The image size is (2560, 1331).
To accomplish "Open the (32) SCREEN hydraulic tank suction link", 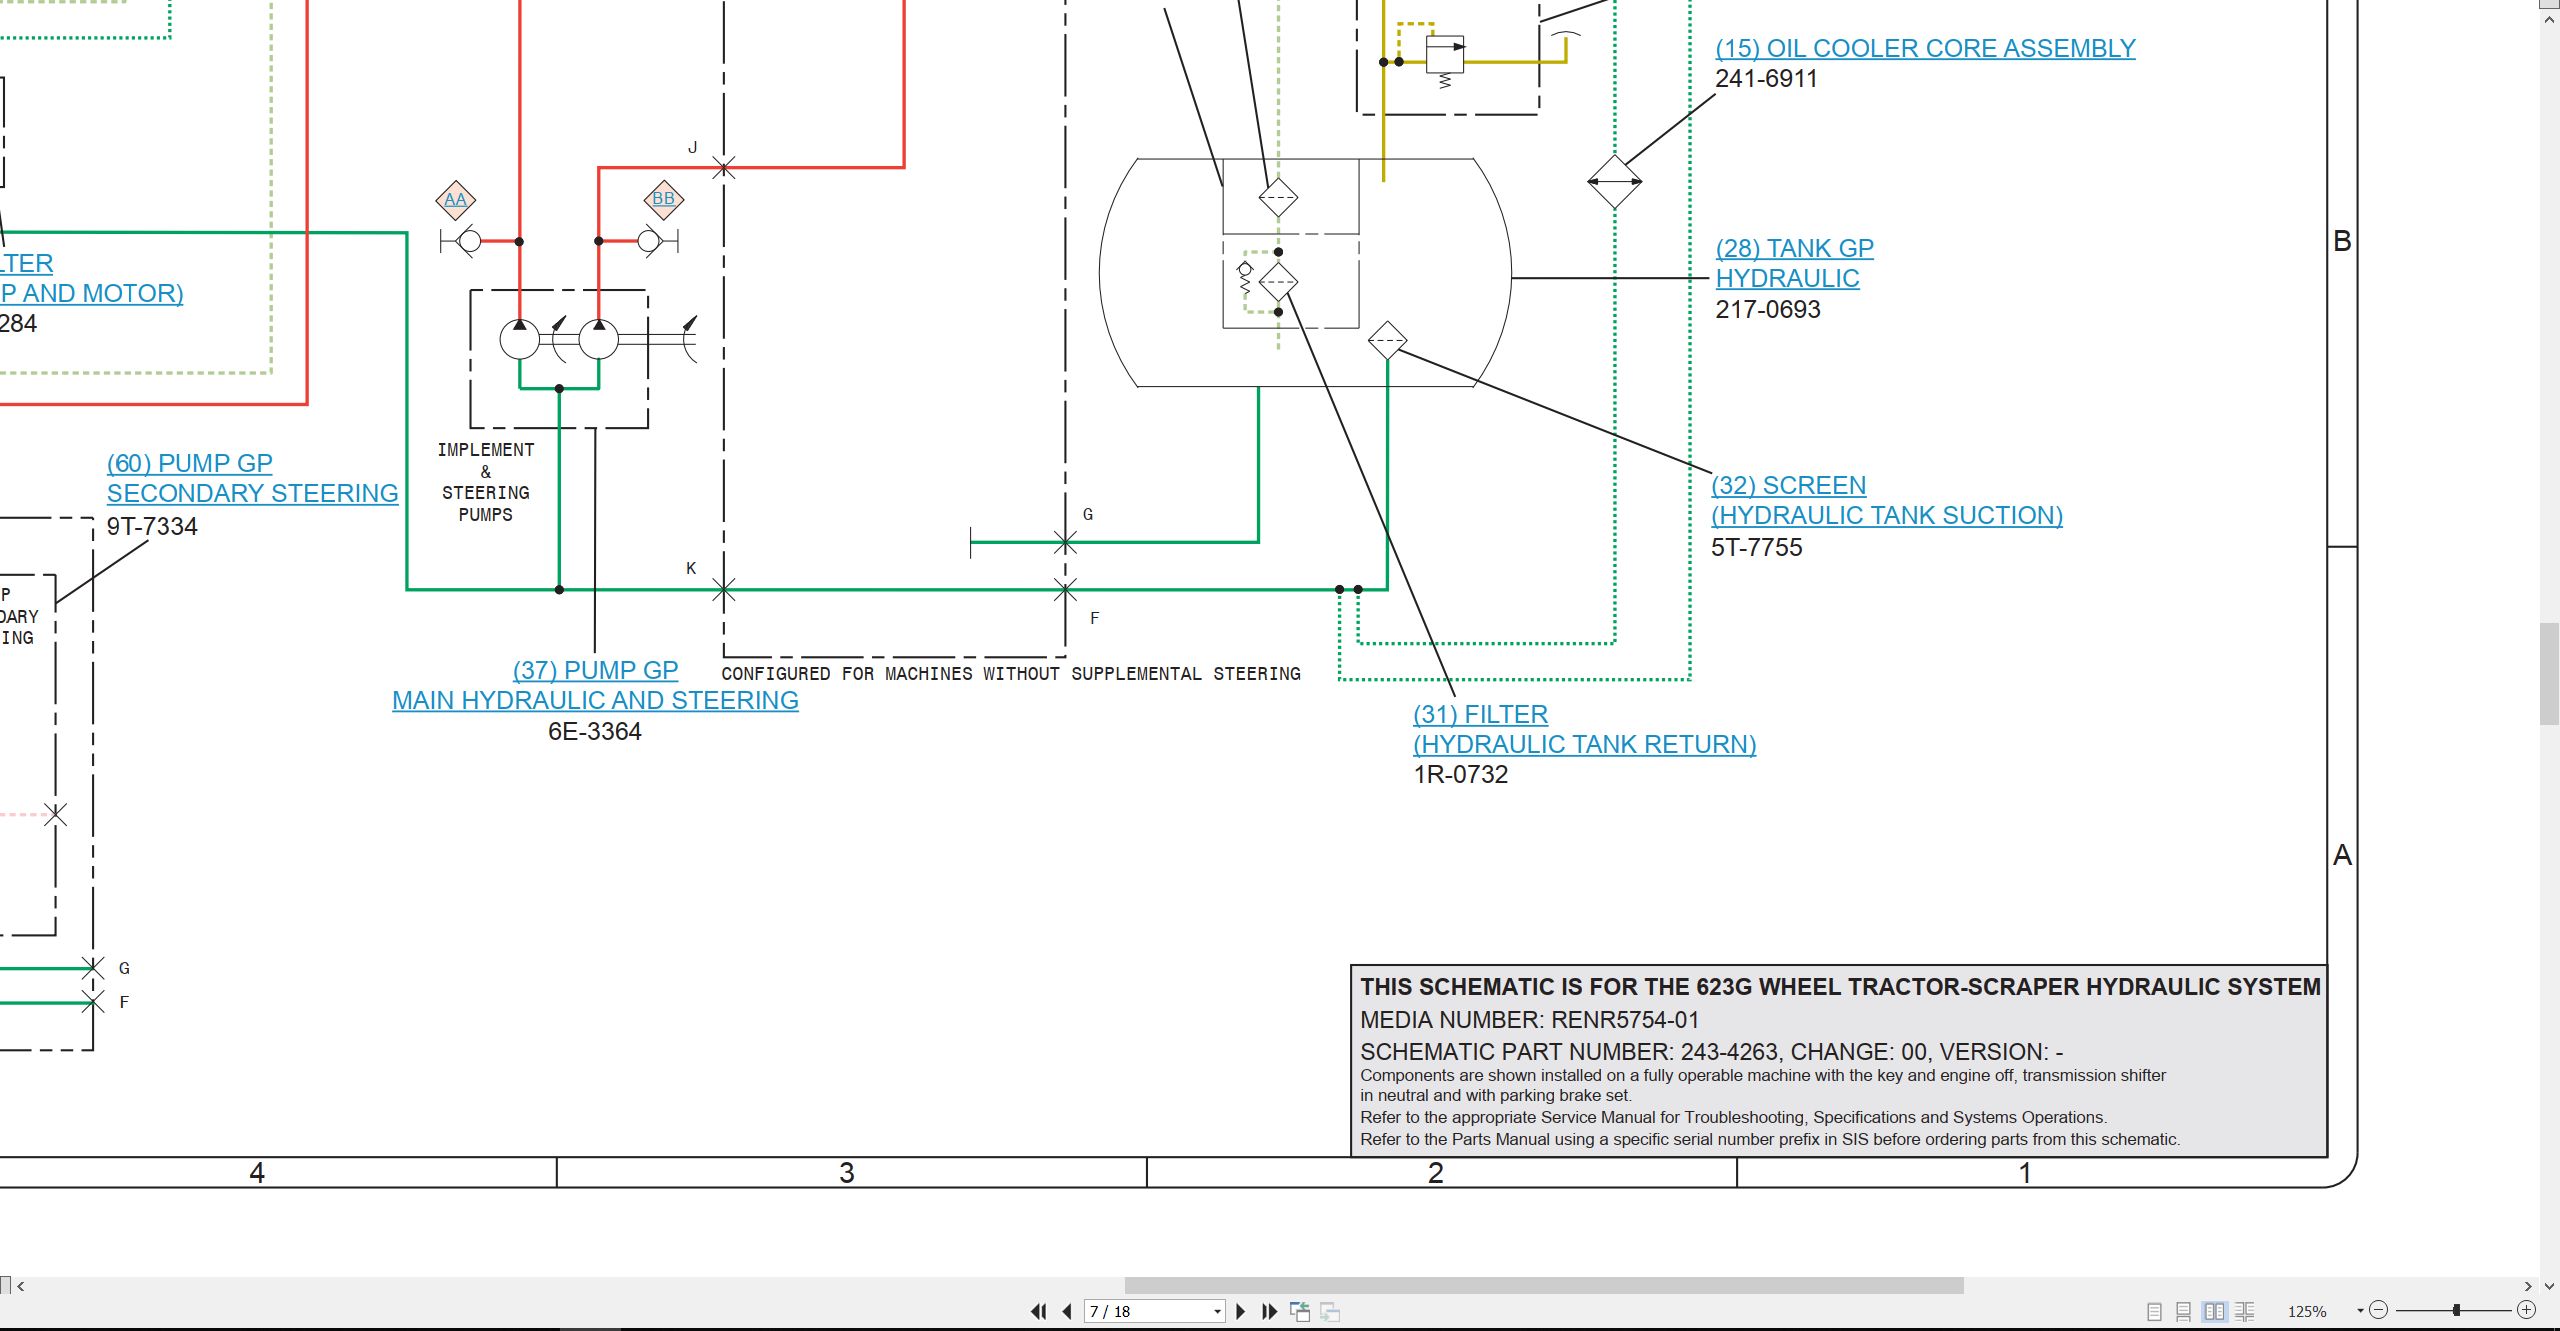I will tap(1887, 500).
